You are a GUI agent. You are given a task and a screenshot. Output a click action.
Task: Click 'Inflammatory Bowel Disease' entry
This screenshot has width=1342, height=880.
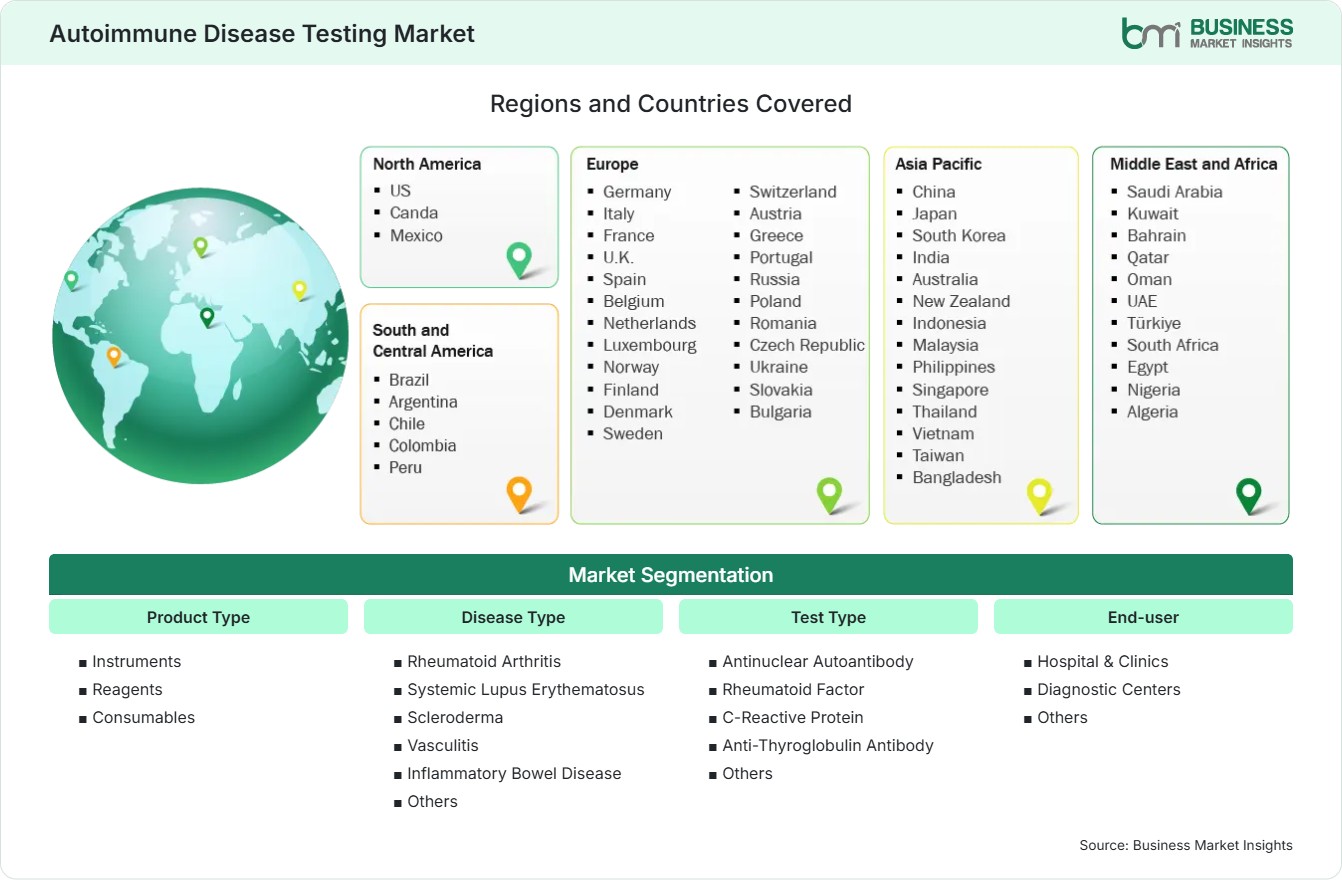(x=514, y=773)
